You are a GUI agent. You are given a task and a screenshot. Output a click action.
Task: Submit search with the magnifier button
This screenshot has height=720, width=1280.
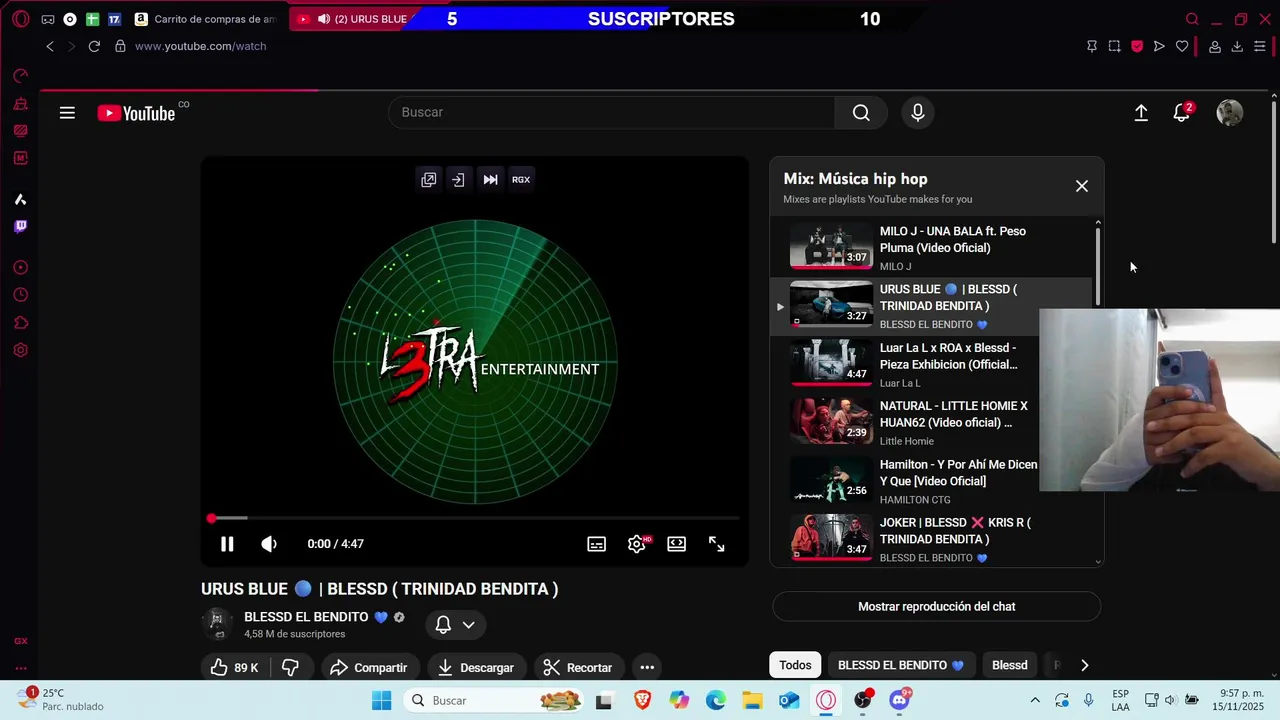861,112
